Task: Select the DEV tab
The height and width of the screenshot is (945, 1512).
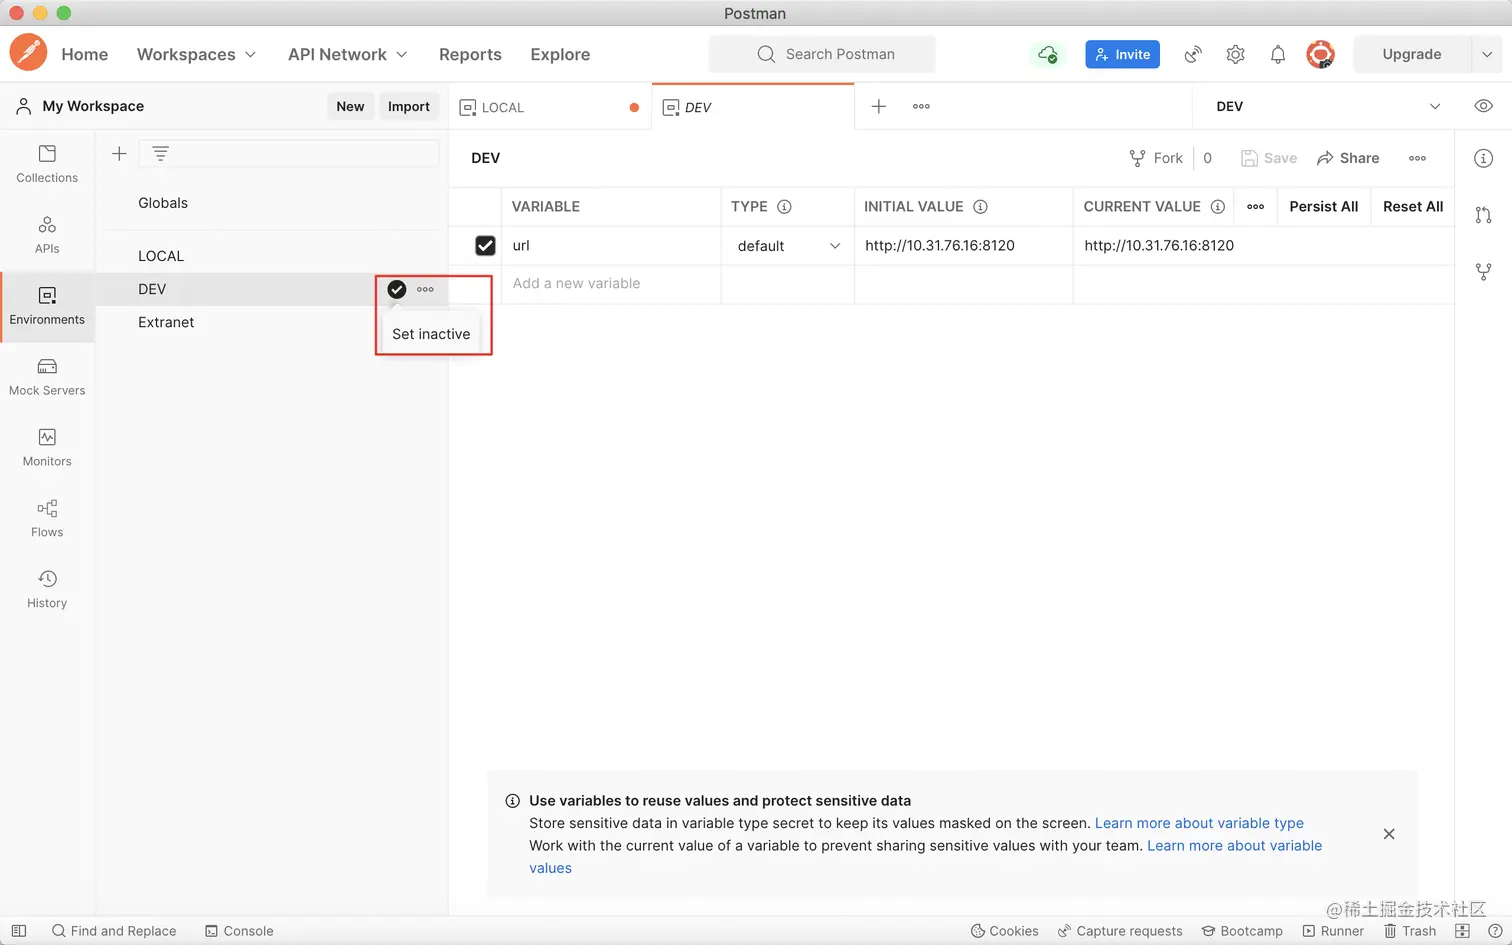Action: [x=753, y=107]
